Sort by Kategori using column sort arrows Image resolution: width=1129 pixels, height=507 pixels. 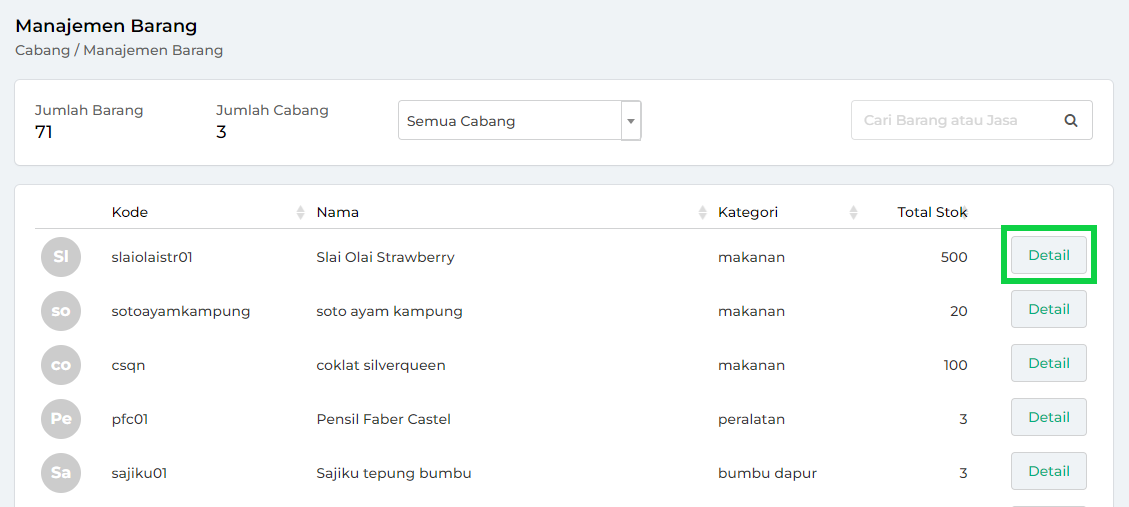853,212
